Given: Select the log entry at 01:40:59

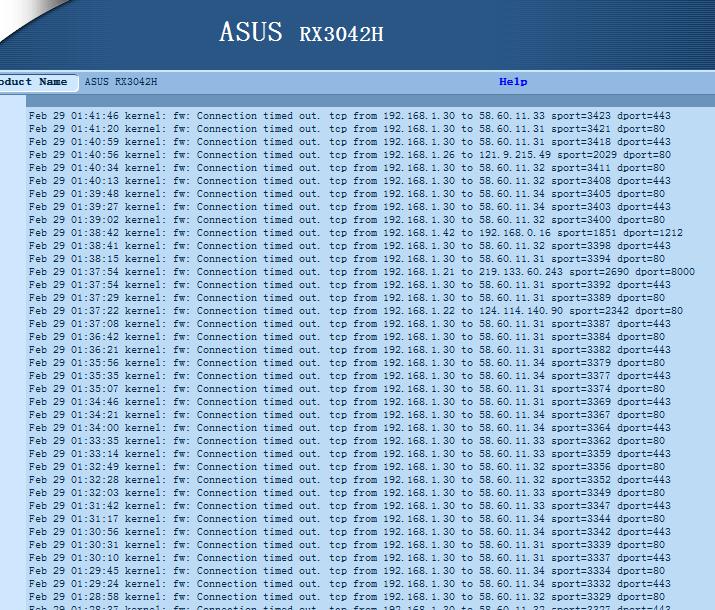Looking at the screenshot, I should tap(350, 142).
